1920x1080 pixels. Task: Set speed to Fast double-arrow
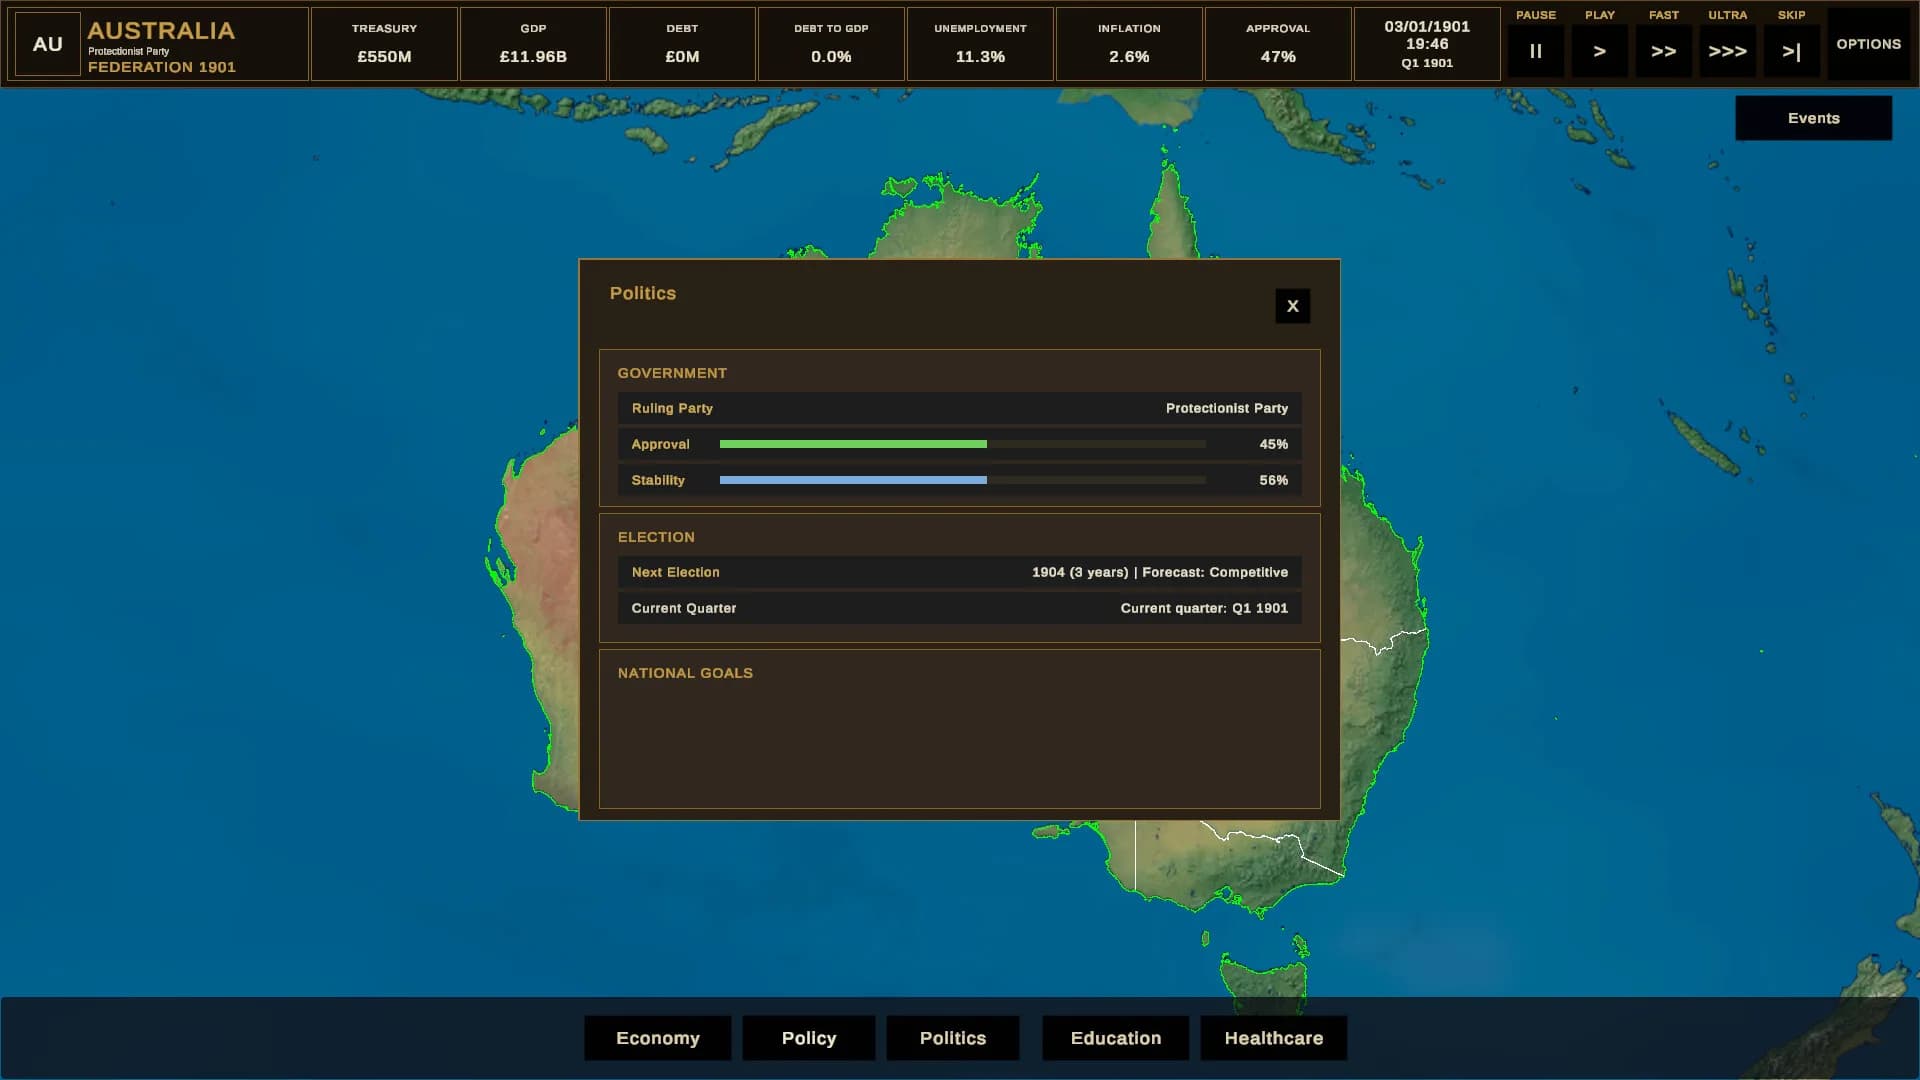(x=1663, y=51)
